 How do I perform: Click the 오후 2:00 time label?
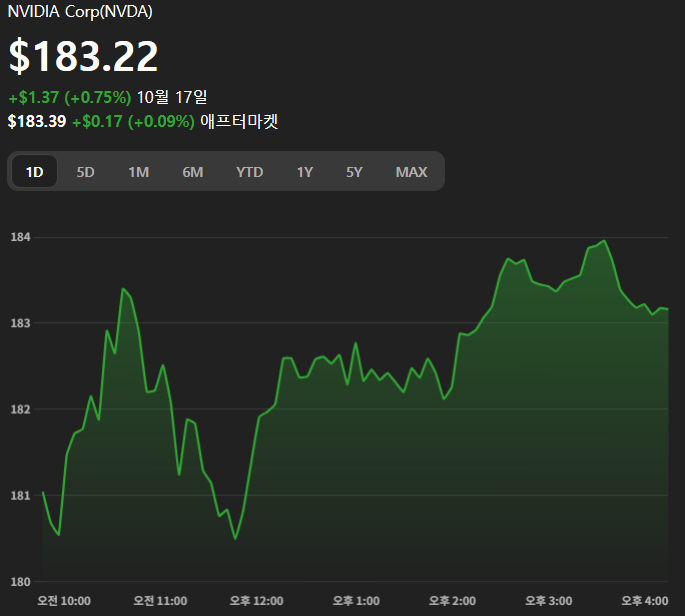pos(452,601)
